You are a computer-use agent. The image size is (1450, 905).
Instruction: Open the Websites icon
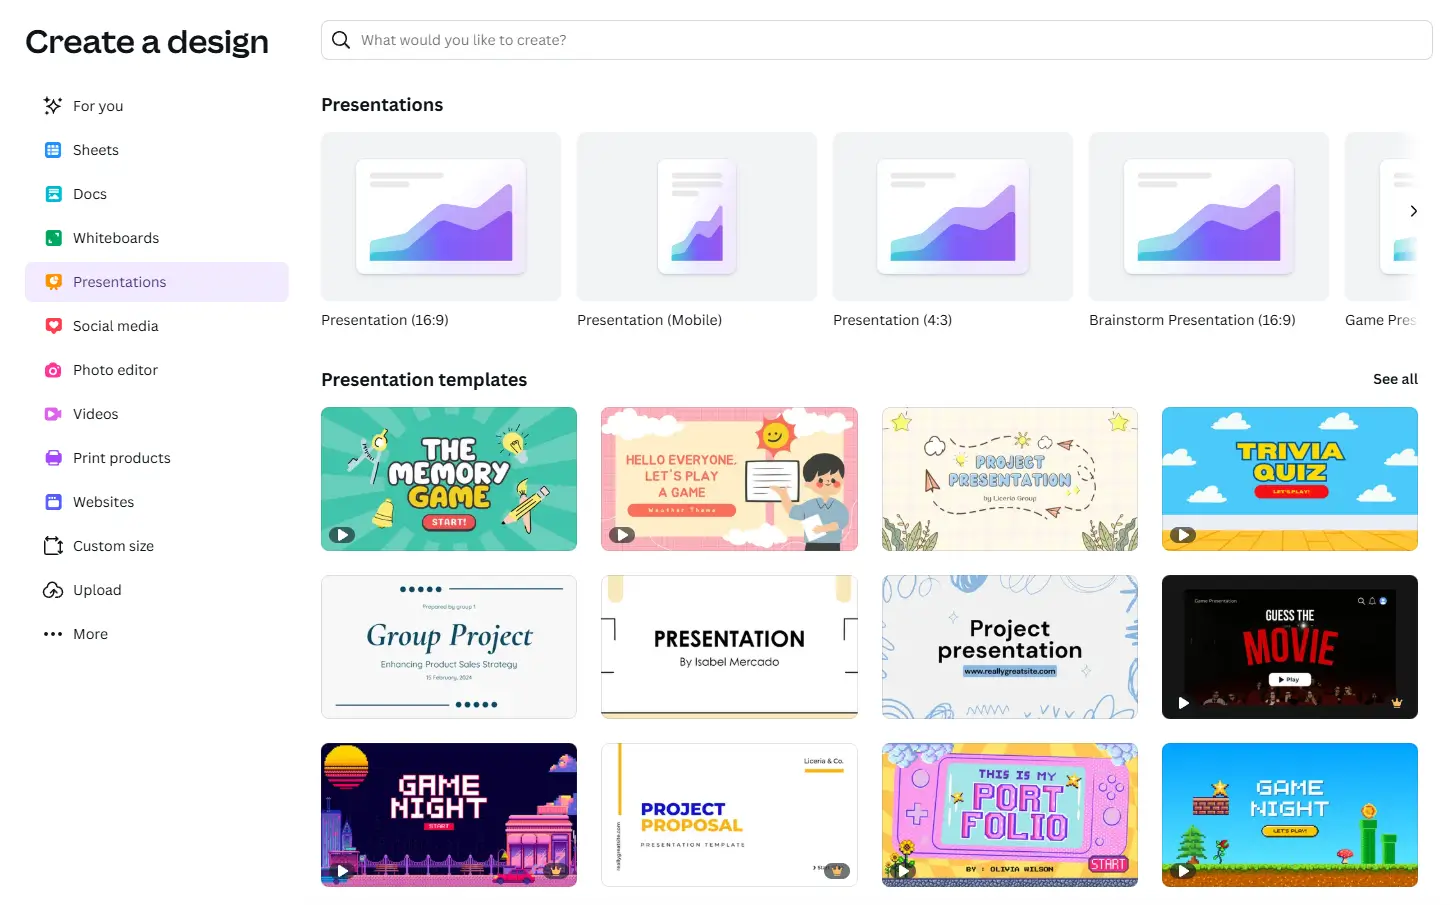click(52, 501)
